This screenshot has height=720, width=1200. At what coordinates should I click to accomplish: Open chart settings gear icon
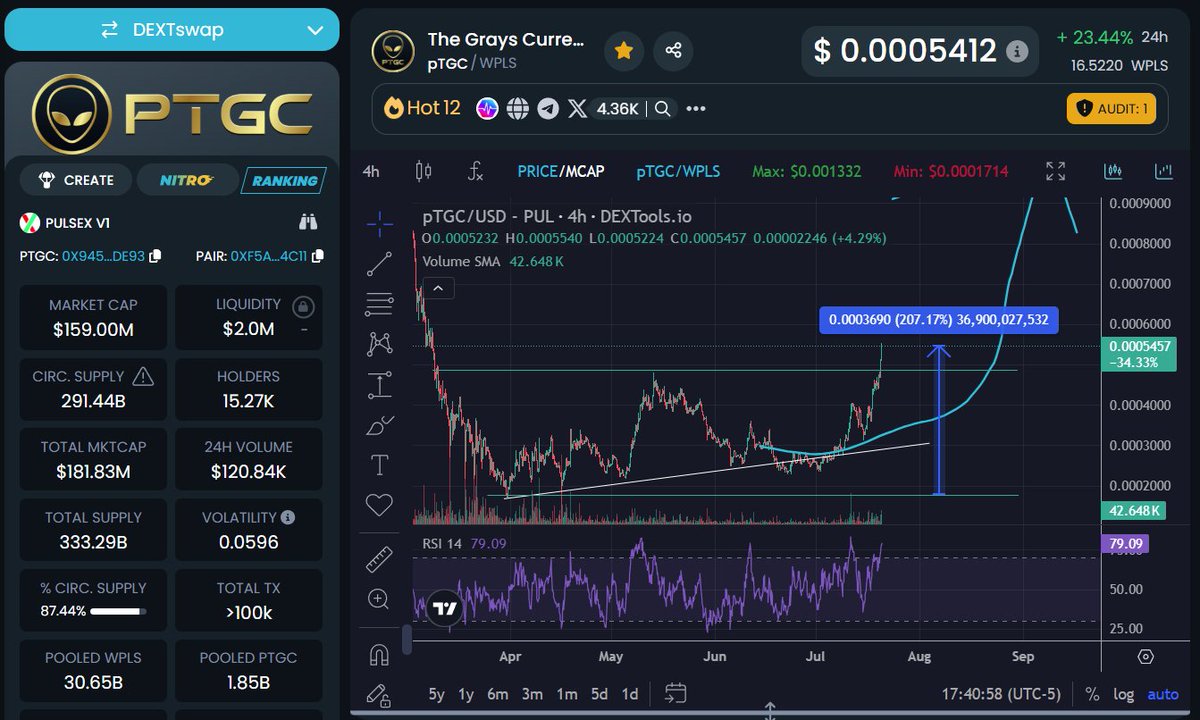(1146, 657)
